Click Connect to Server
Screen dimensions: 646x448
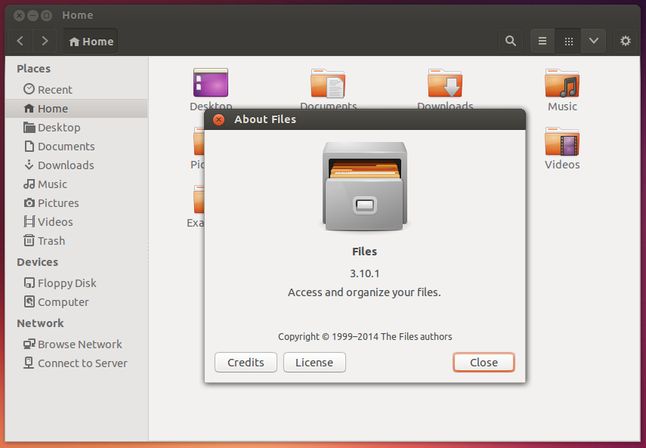click(75, 363)
